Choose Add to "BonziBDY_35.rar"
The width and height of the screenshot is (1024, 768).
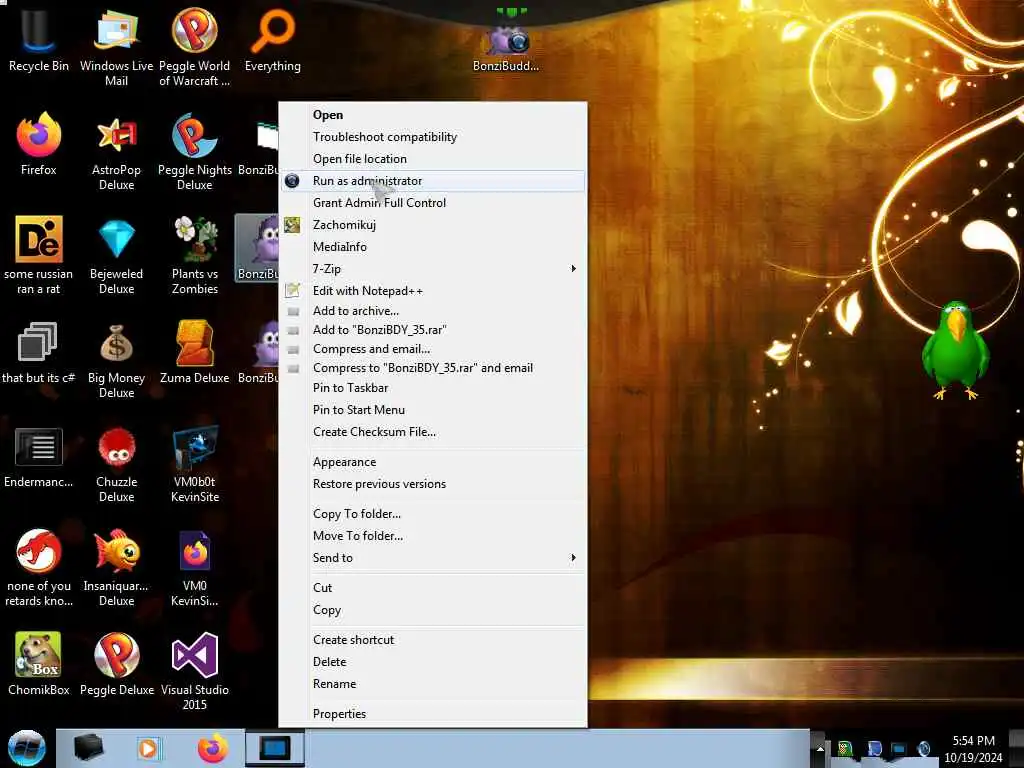(x=433, y=330)
